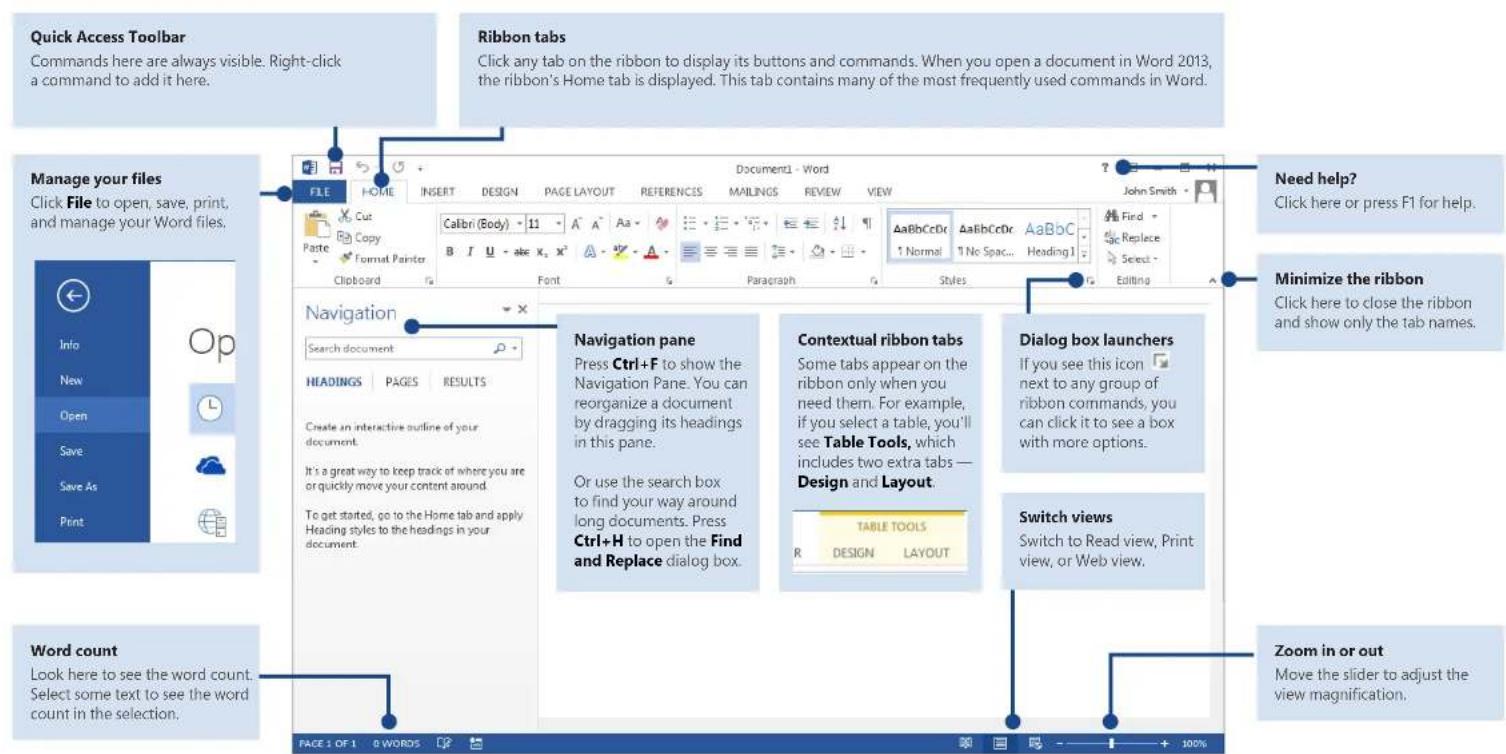Click the Clear Formatting eraser icon
1506x754 pixels.
[662, 223]
